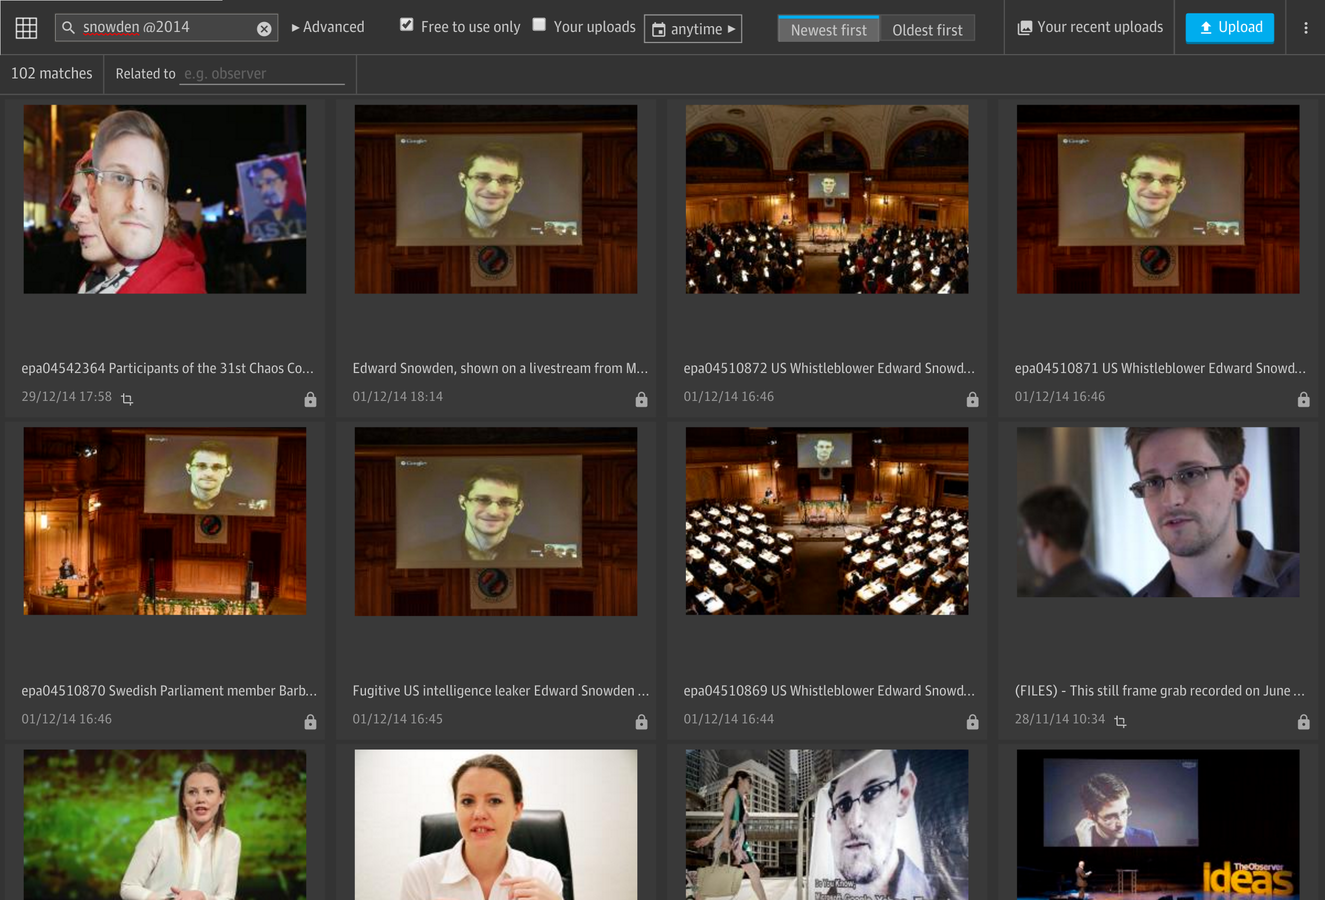Click lock icon on Fugitive US intelligence card
This screenshot has height=900, width=1325.
point(641,721)
